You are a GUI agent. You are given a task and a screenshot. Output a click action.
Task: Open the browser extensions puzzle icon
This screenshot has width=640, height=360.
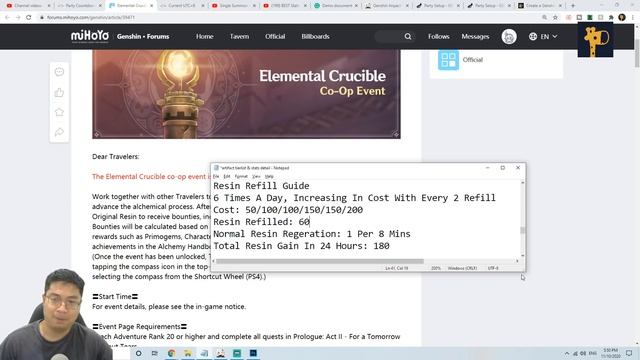tap(611, 17)
